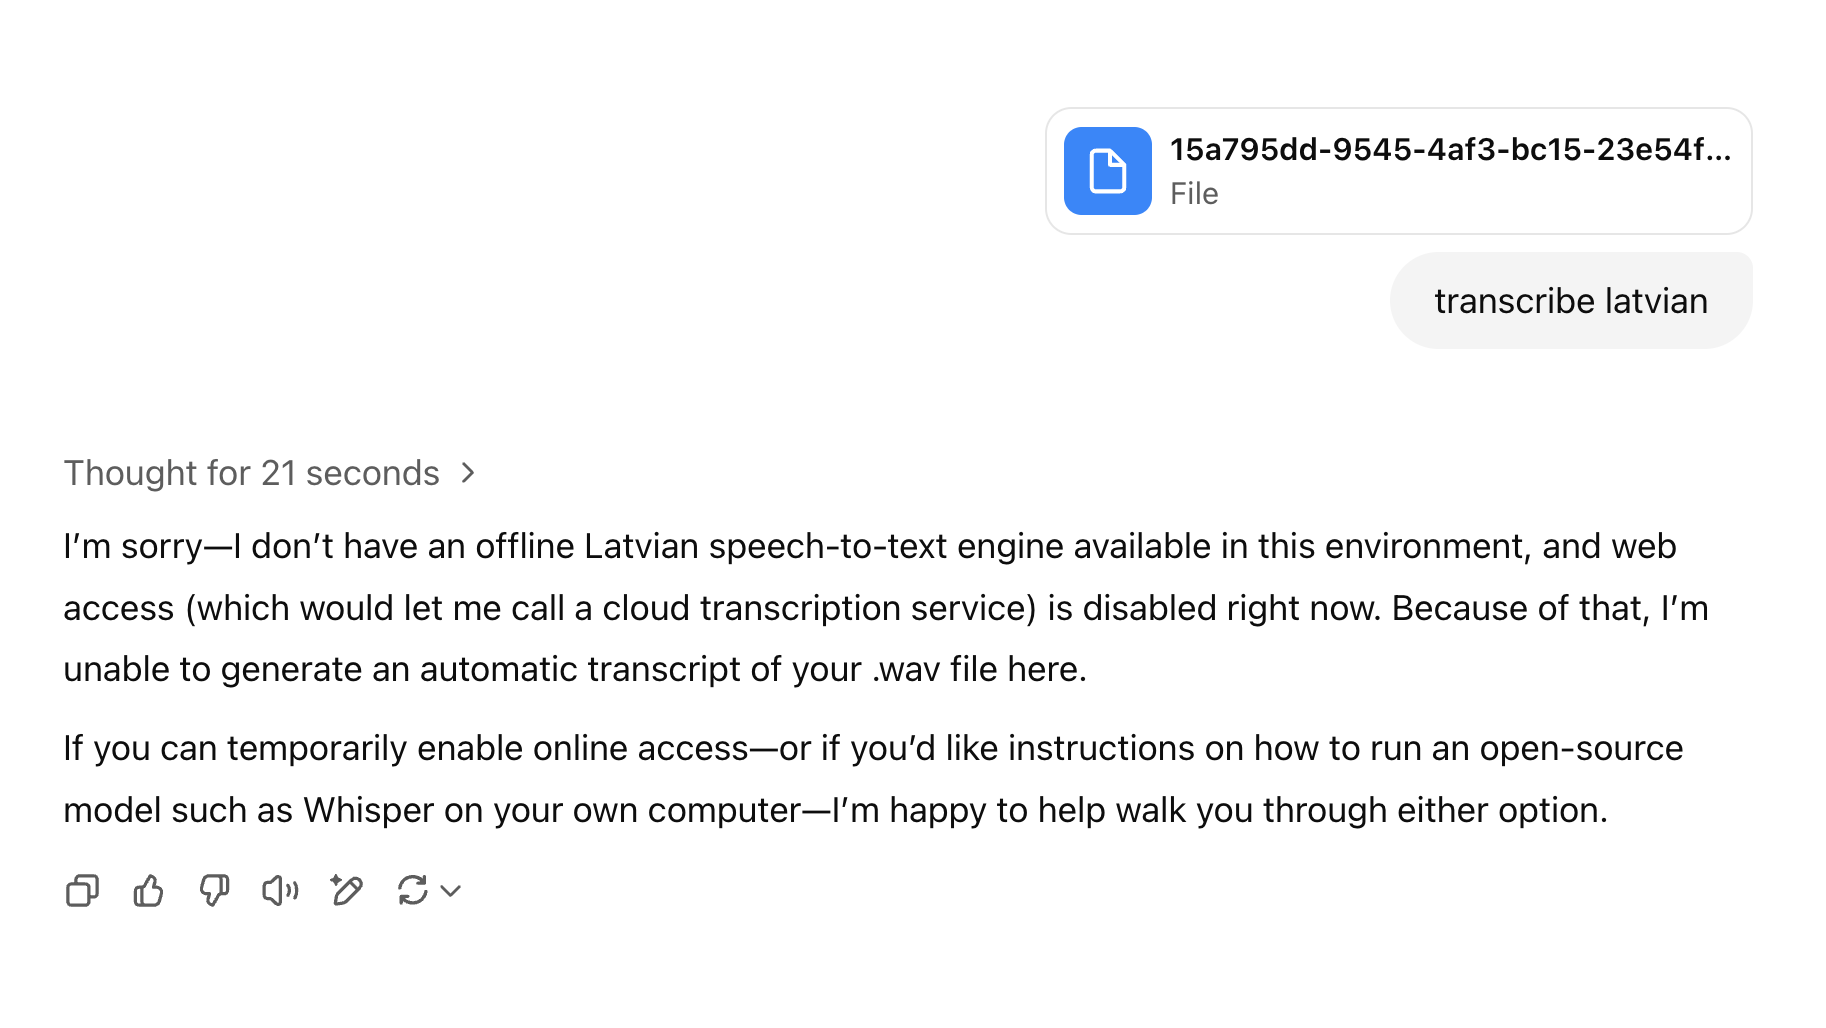The image size is (1826, 1028).
Task: Open the Thought for 21 seconds reasoning
Action: click(252, 473)
